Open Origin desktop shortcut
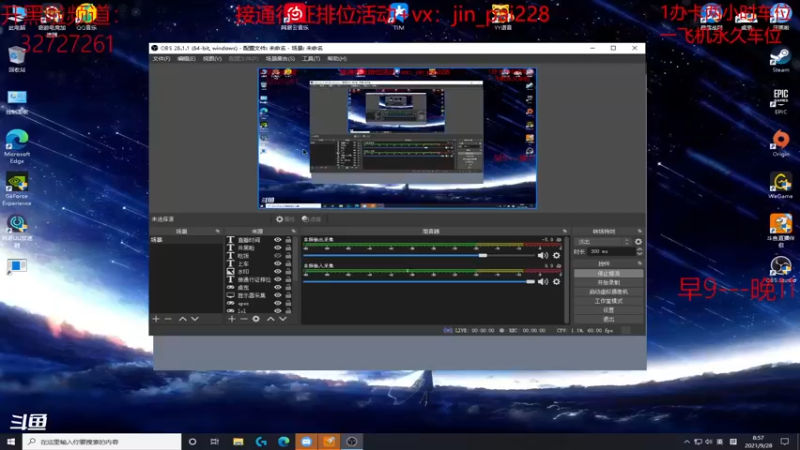This screenshot has width=800, height=450. point(780,143)
